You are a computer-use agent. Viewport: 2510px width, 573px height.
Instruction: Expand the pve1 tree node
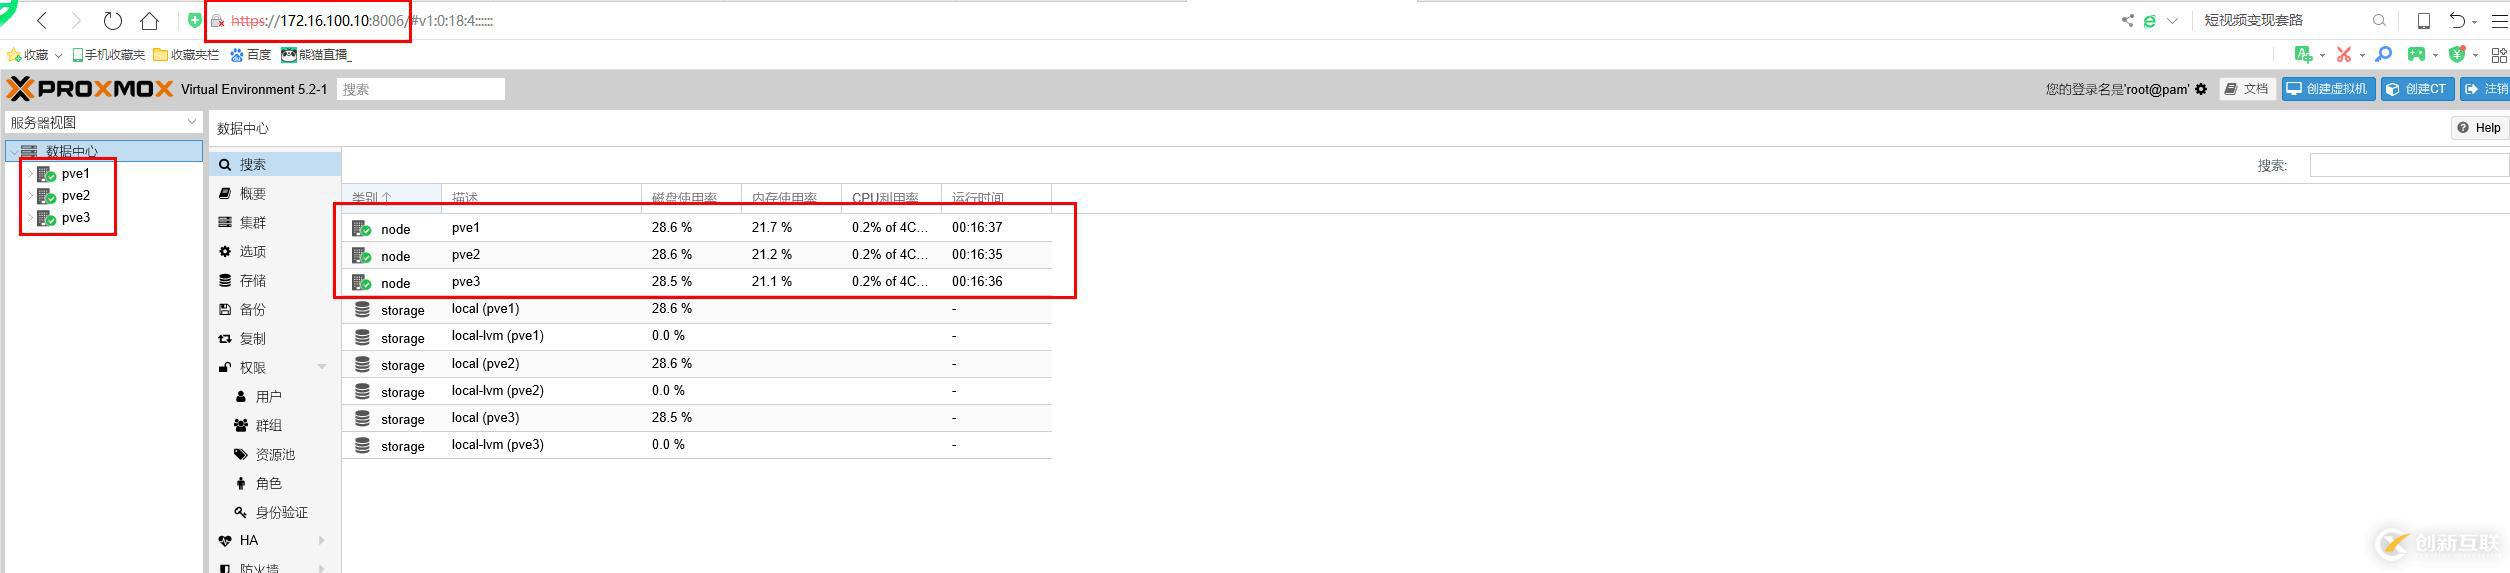pos(30,174)
